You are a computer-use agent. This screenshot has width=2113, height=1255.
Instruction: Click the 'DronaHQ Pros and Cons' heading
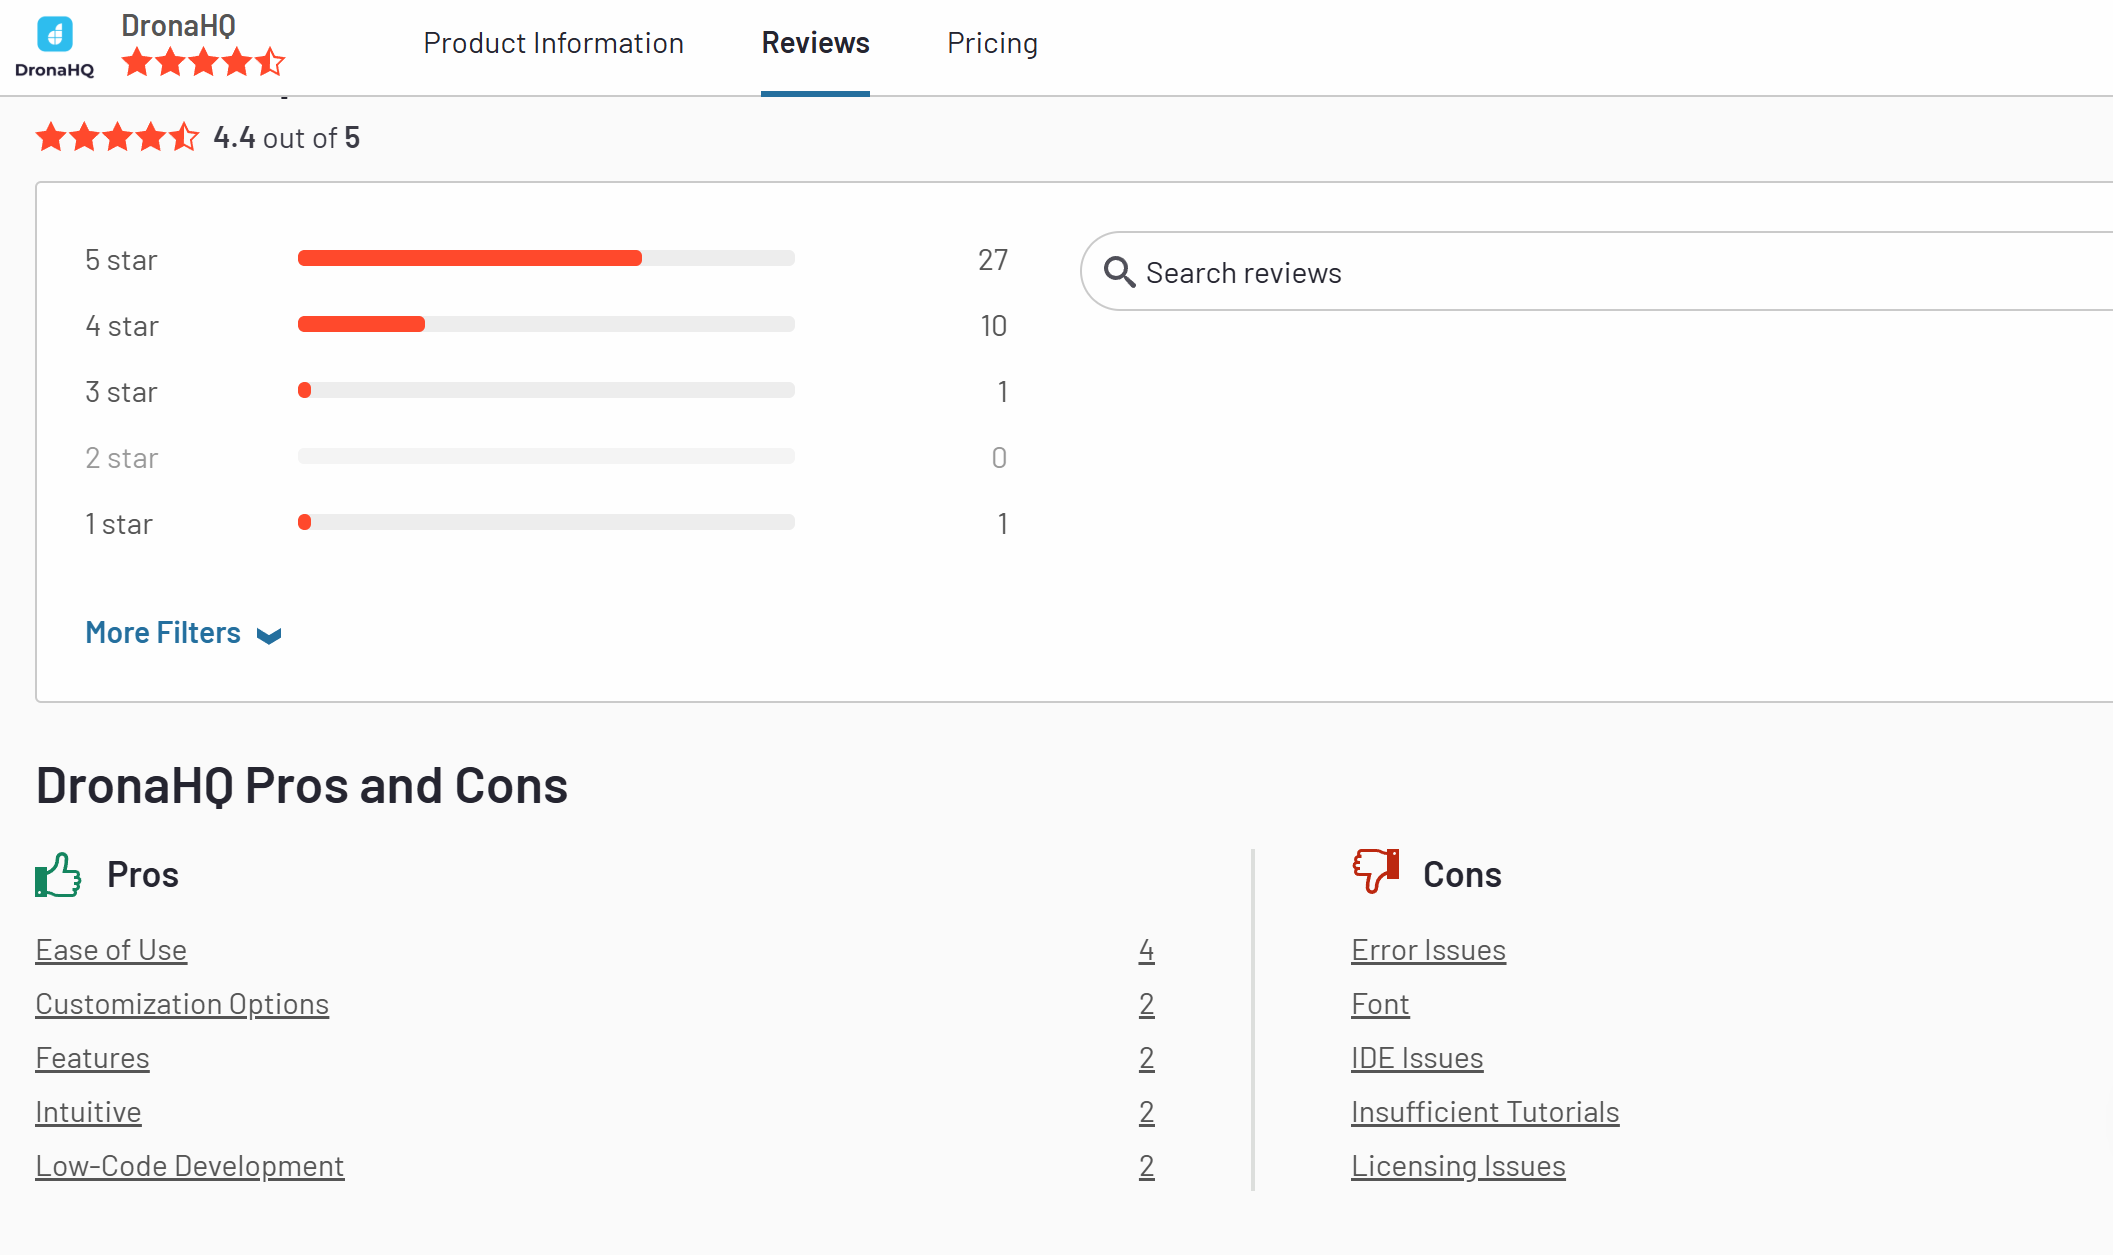coord(302,785)
